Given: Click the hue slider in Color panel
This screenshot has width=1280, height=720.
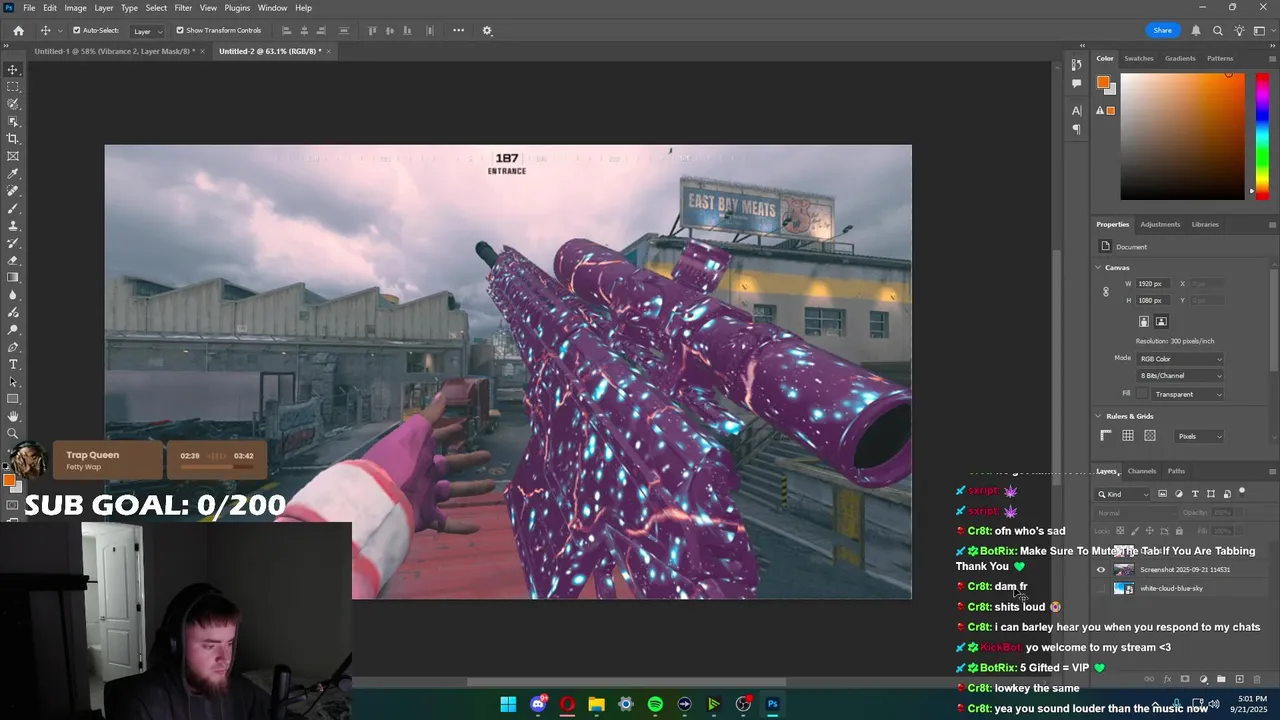Looking at the screenshot, I should pos(1264,135).
